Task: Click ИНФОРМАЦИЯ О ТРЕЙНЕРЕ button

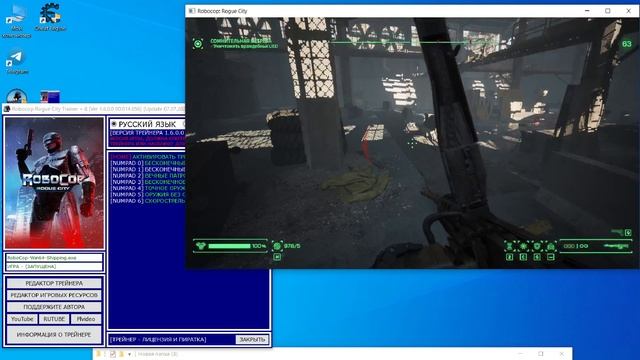Action: (54, 334)
